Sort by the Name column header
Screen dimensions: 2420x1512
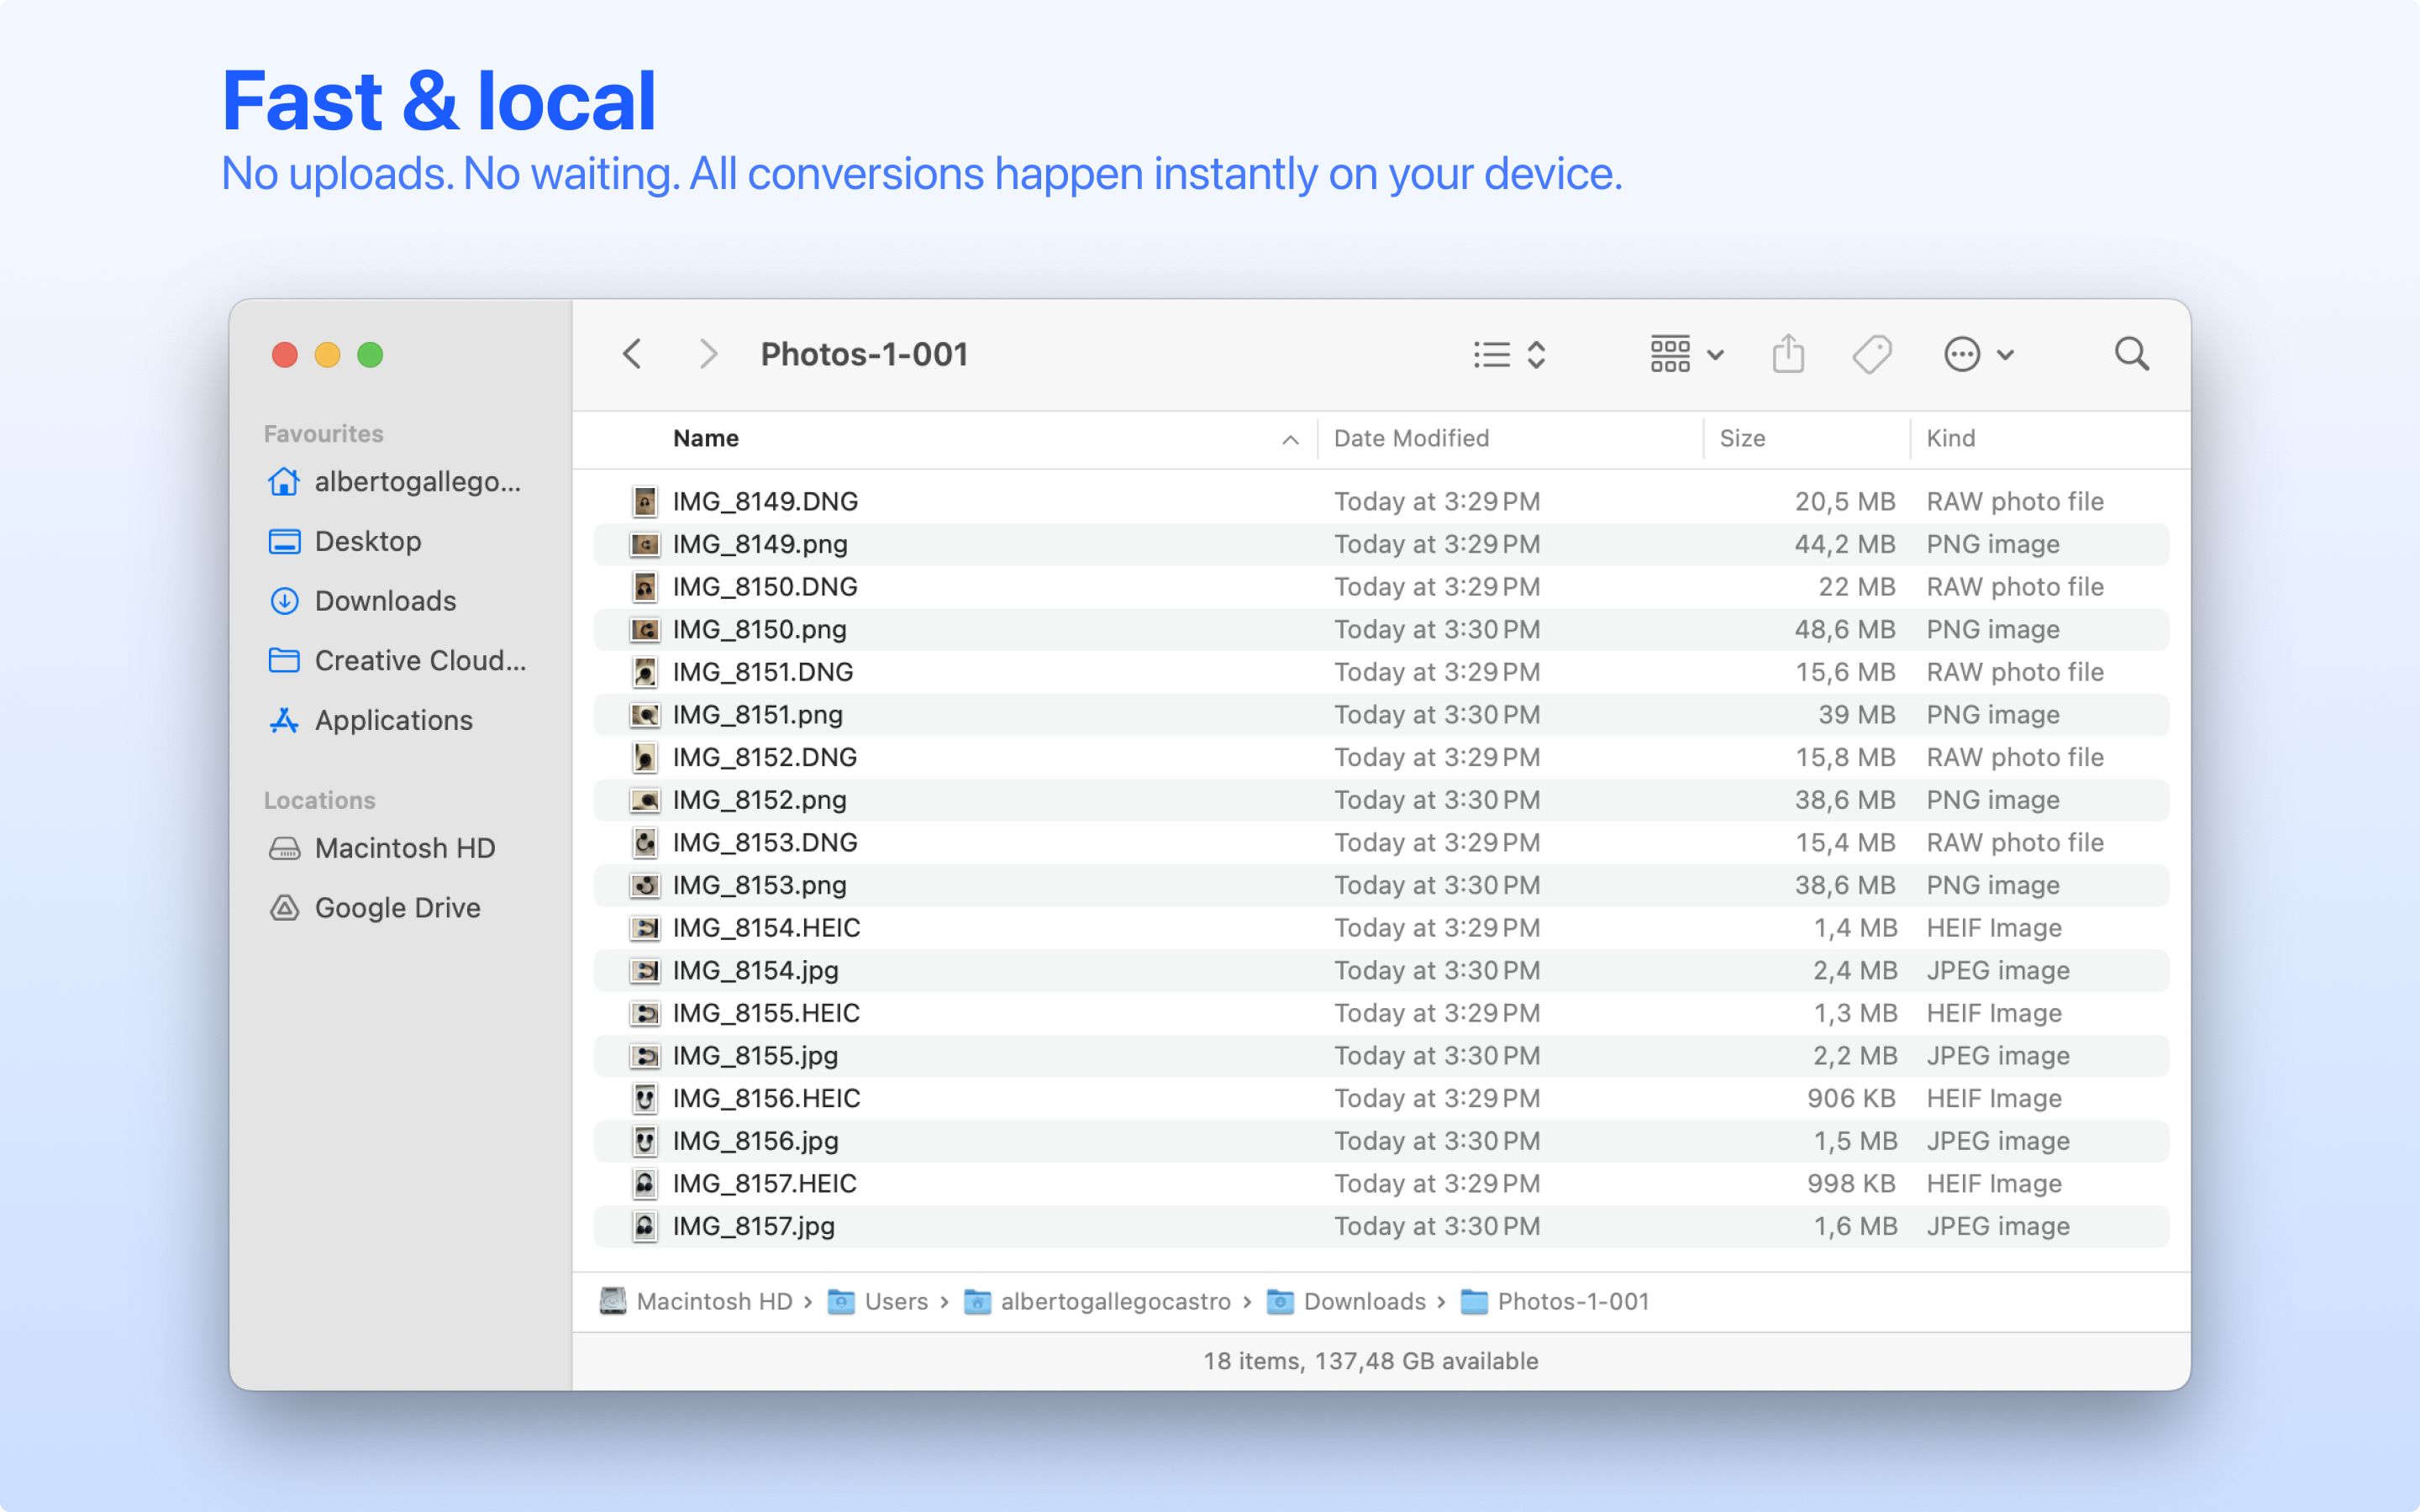(706, 438)
